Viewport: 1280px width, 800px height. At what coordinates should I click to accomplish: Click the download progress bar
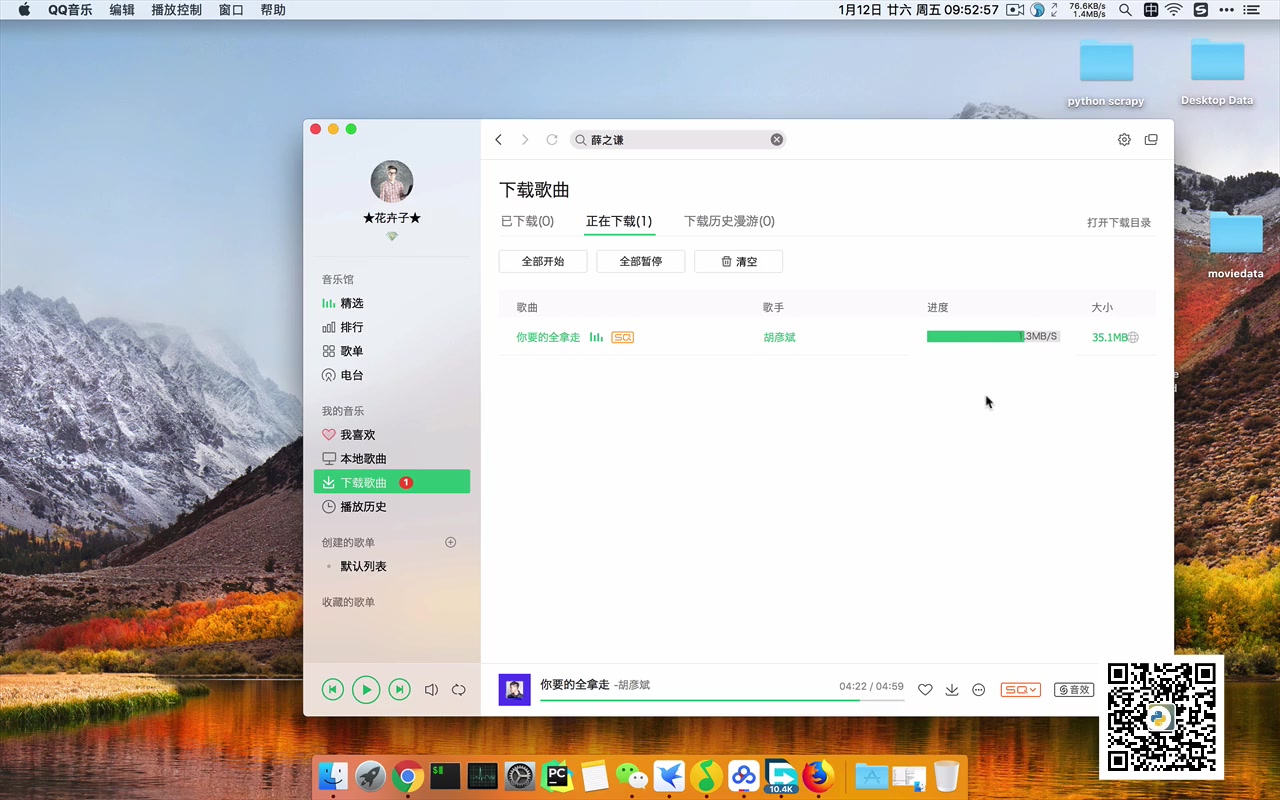tap(993, 337)
